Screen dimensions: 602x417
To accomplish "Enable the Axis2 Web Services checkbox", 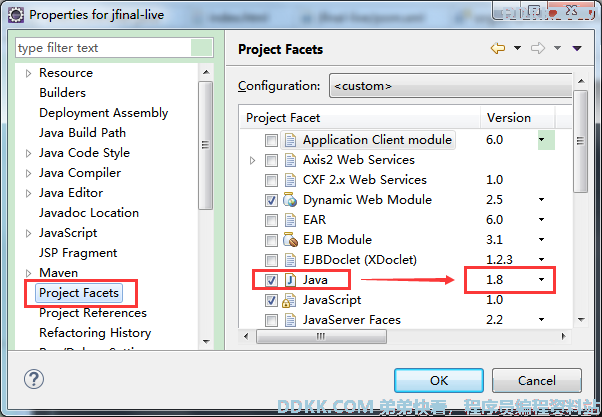I will [271, 160].
